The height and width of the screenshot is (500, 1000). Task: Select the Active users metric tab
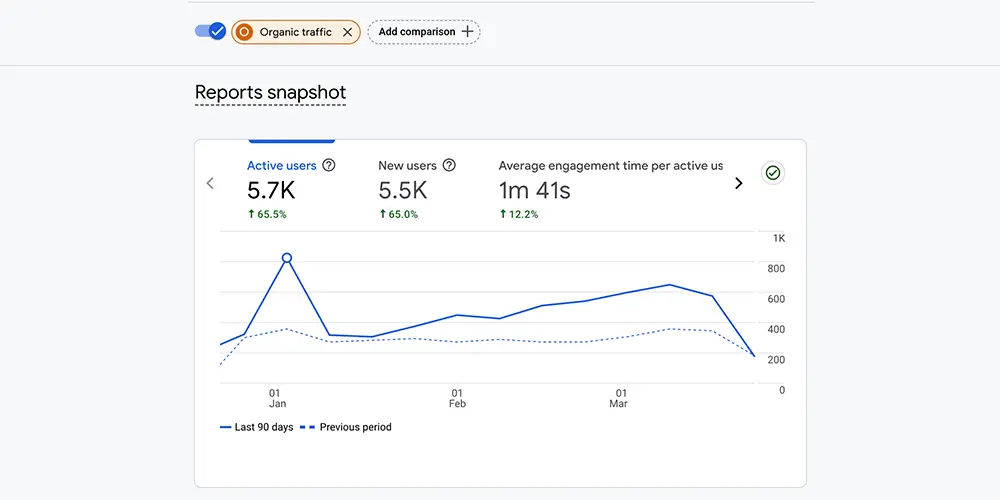click(281, 166)
